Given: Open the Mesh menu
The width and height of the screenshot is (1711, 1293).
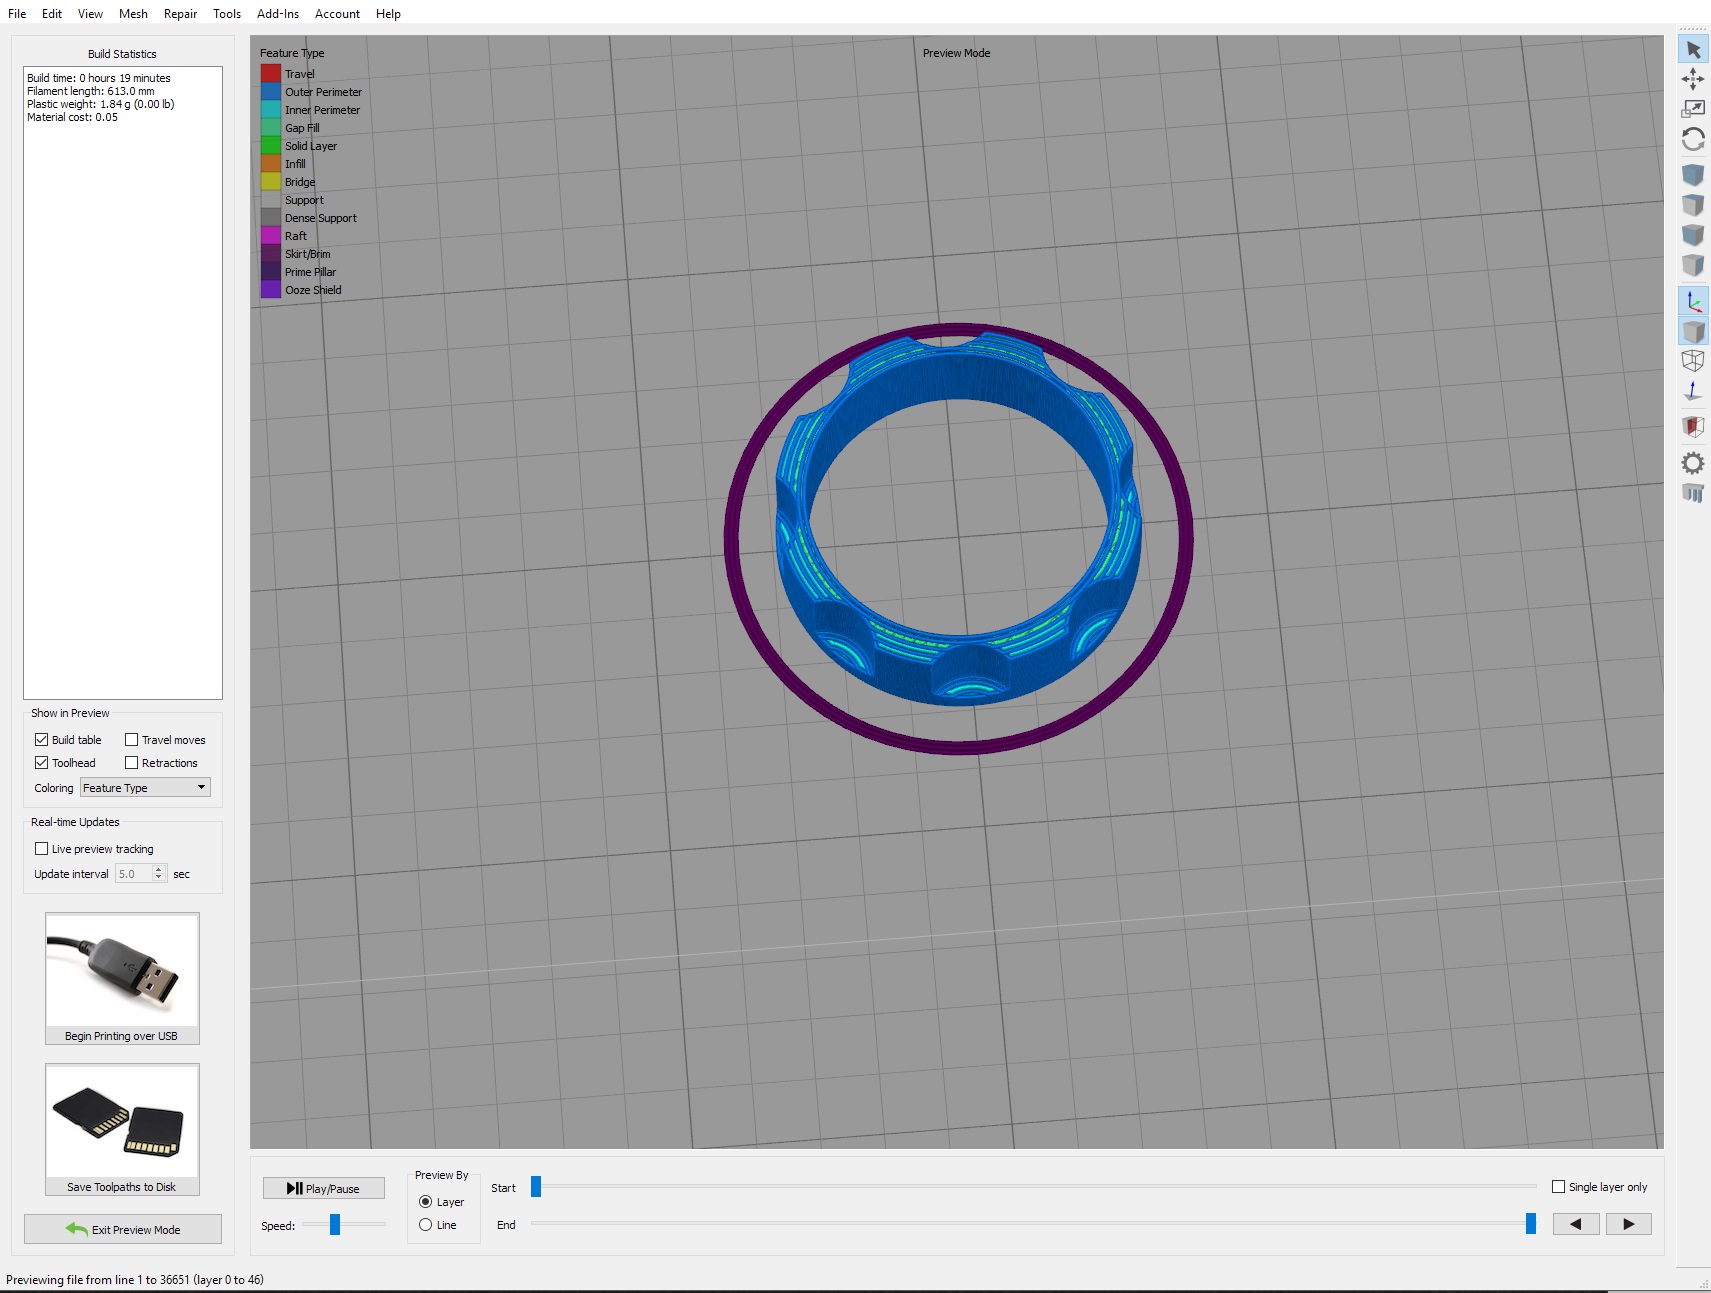Looking at the screenshot, I should coord(133,14).
